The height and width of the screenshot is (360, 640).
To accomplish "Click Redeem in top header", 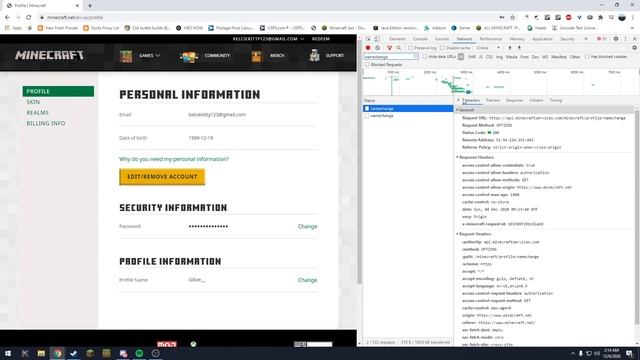I will point(321,39).
